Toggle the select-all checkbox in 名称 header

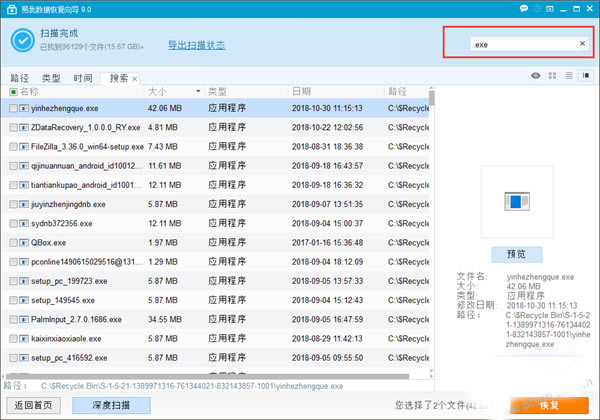pos(13,91)
